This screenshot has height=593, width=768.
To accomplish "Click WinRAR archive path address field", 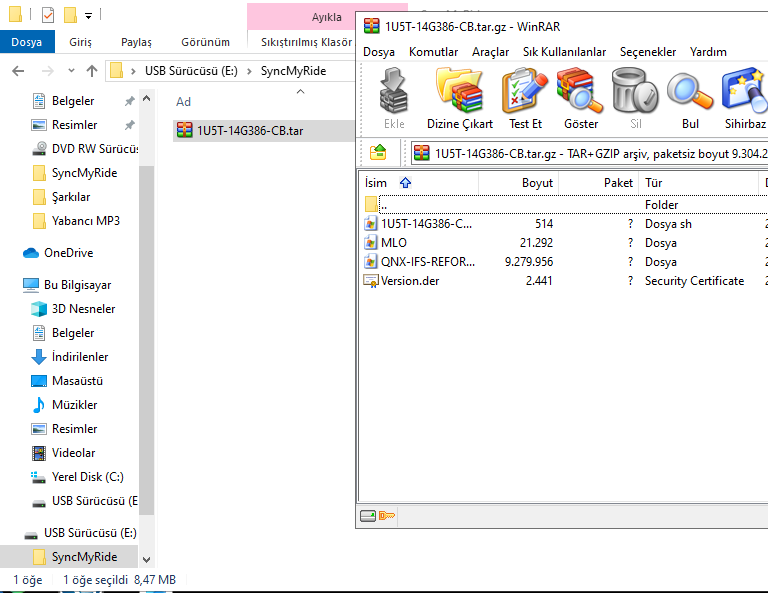I will click(x=589, y=153).
